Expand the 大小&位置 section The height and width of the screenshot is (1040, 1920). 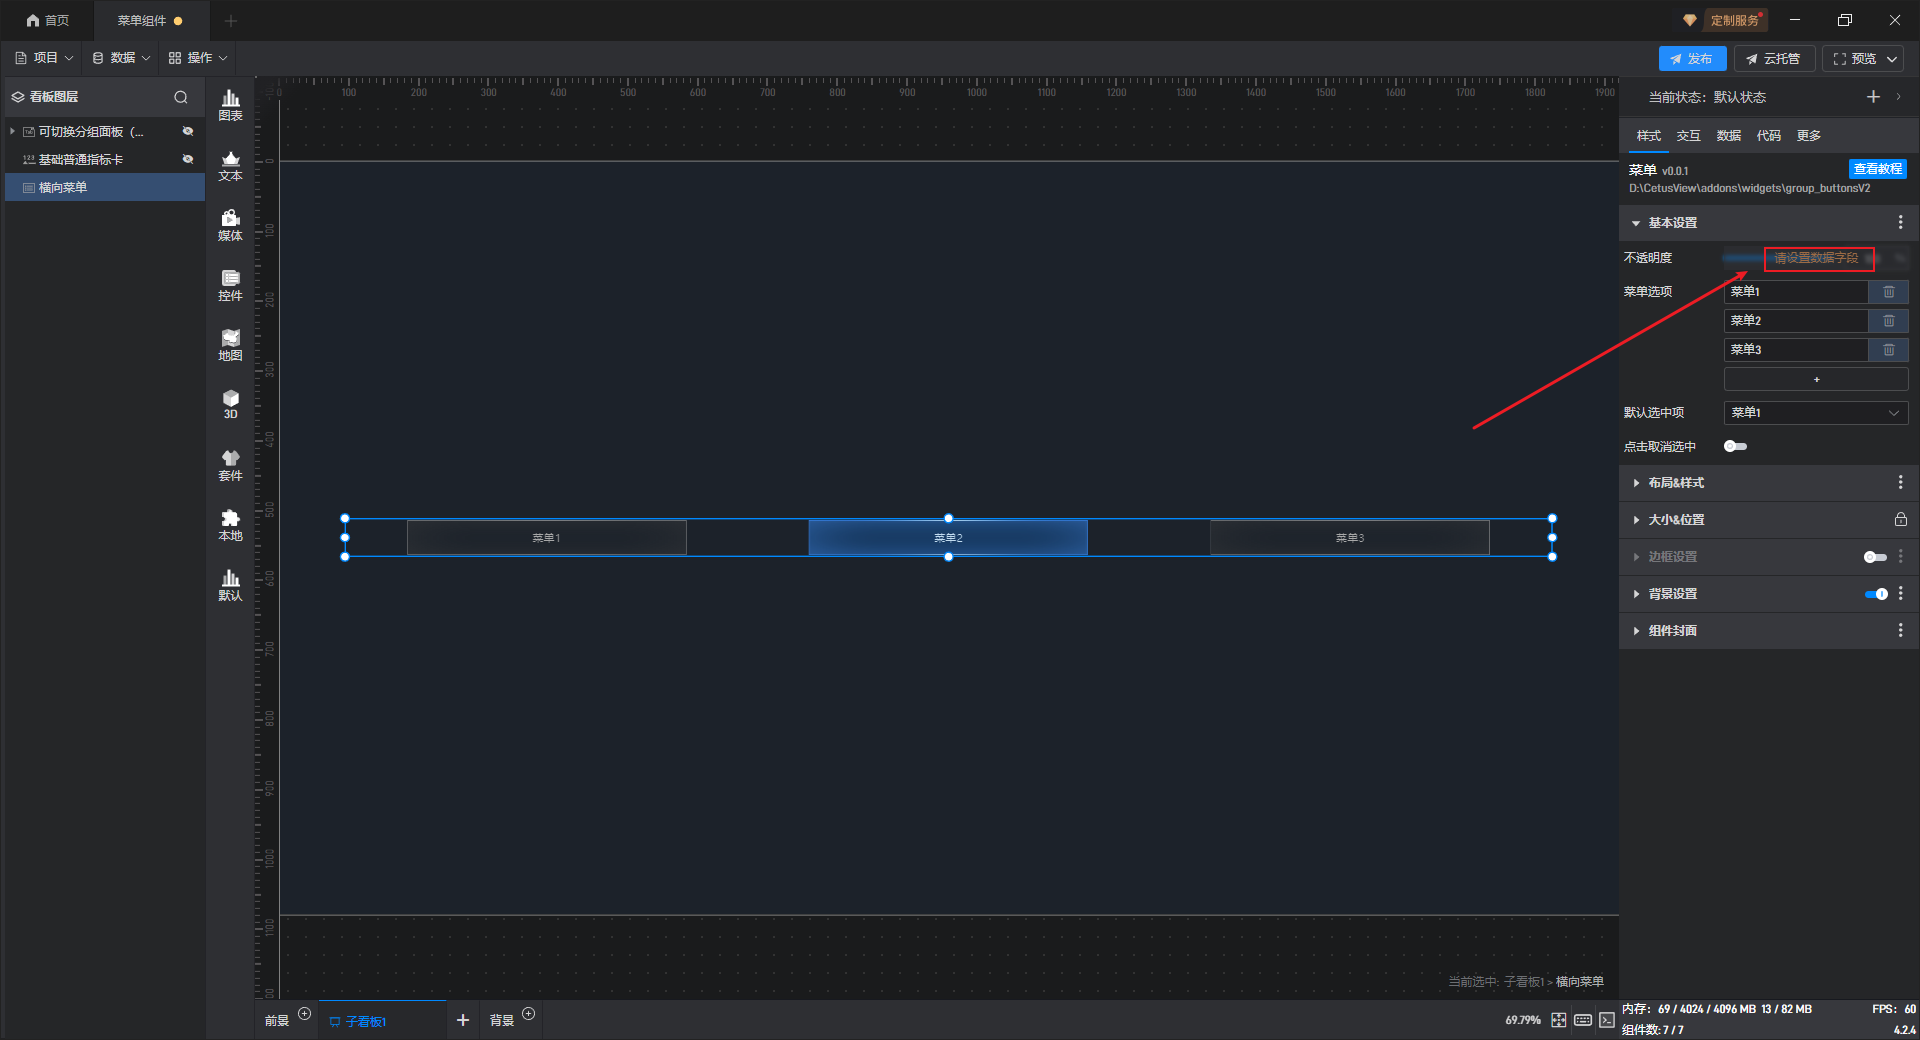point(1636,520)
